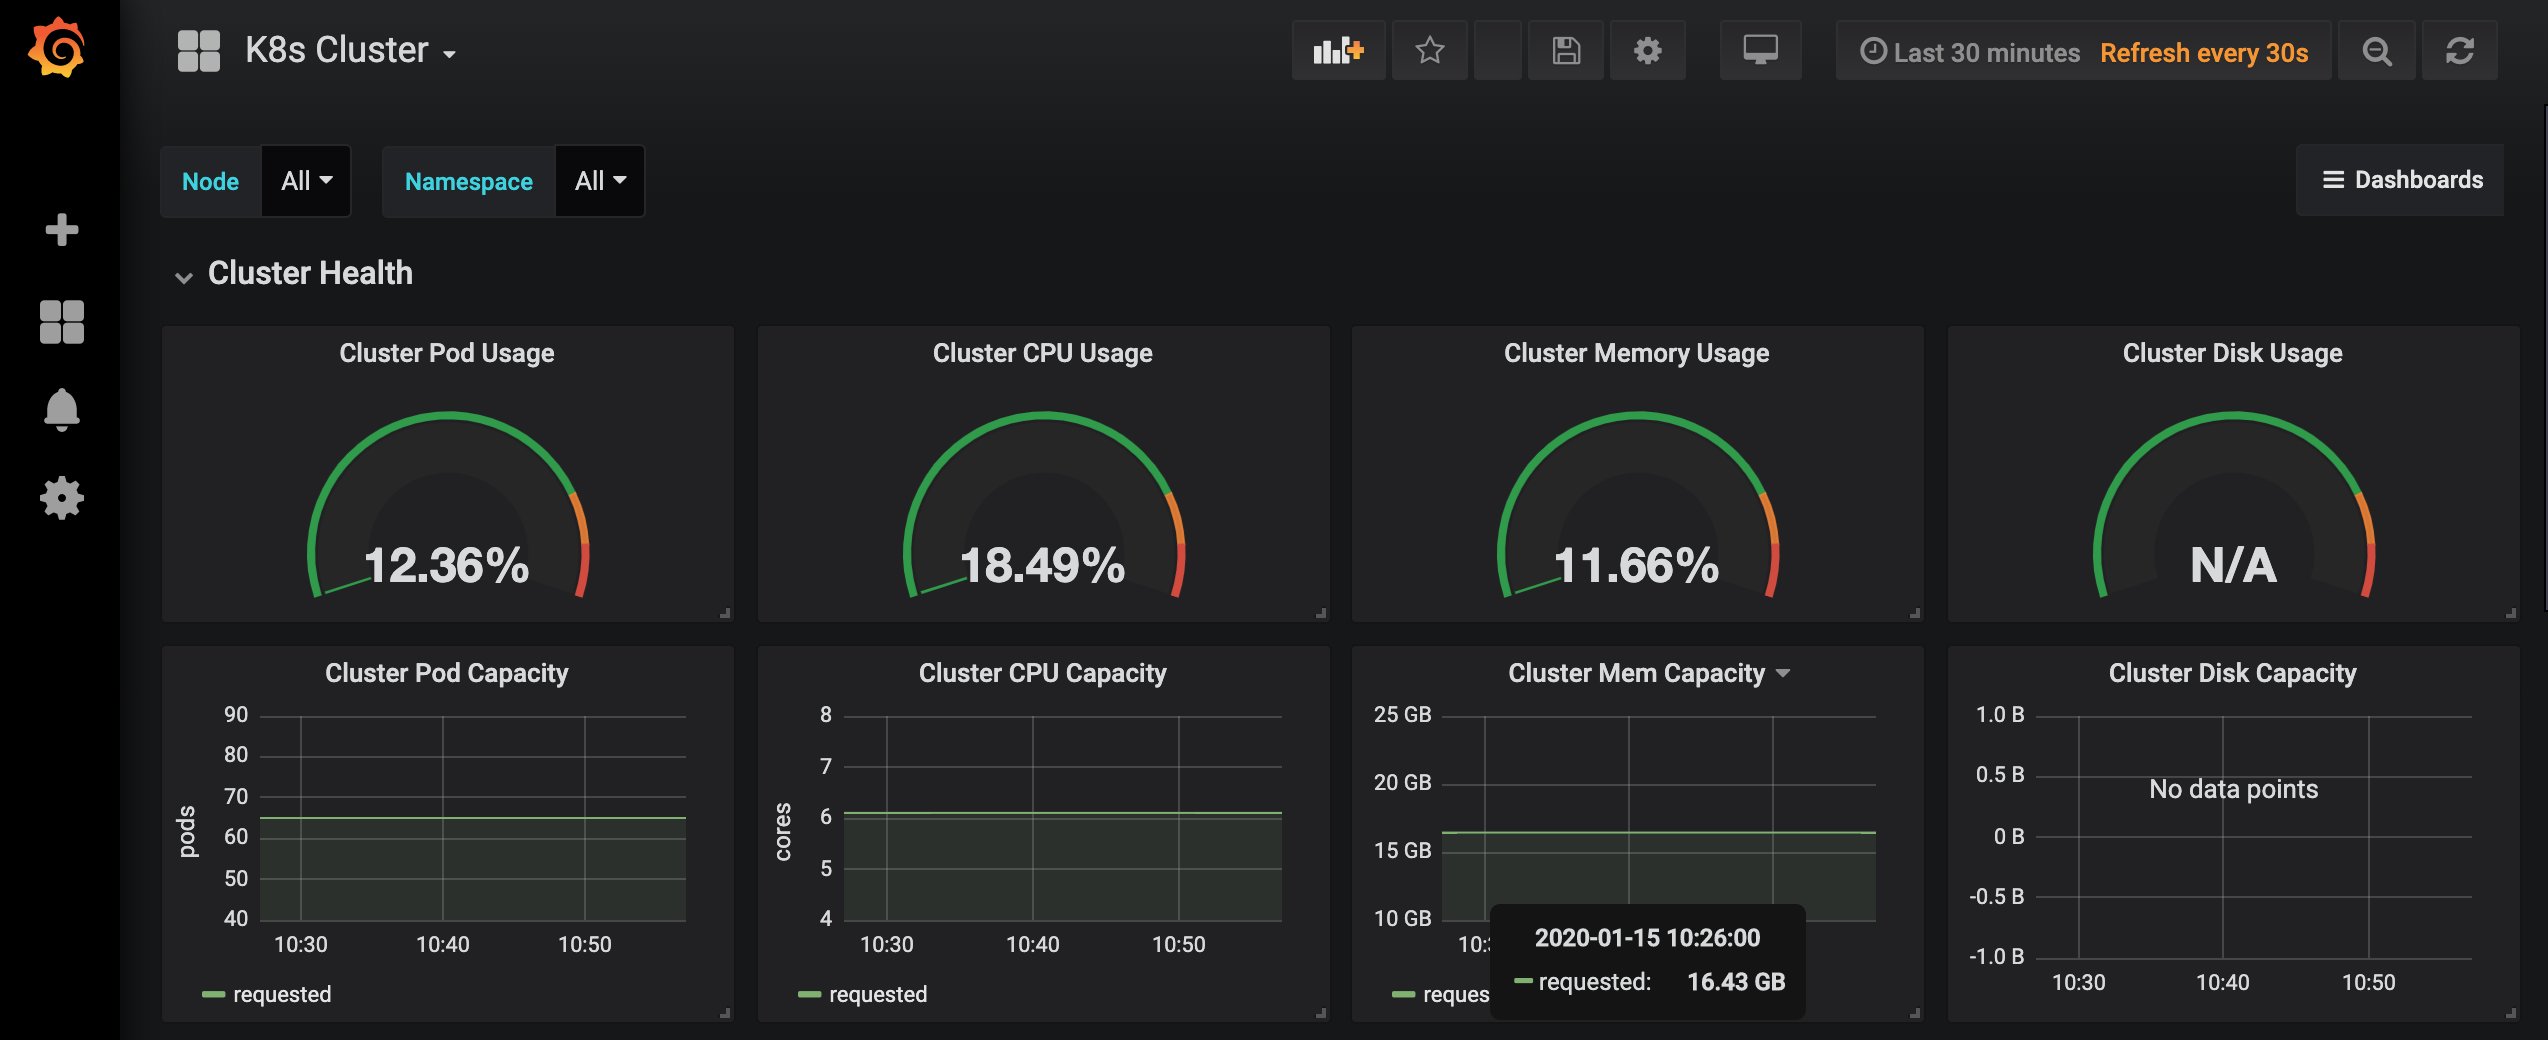Click the 18.49% CPU usage gauge
Viewport: 2548px width, 1040px height.
tap(1043, 505)
